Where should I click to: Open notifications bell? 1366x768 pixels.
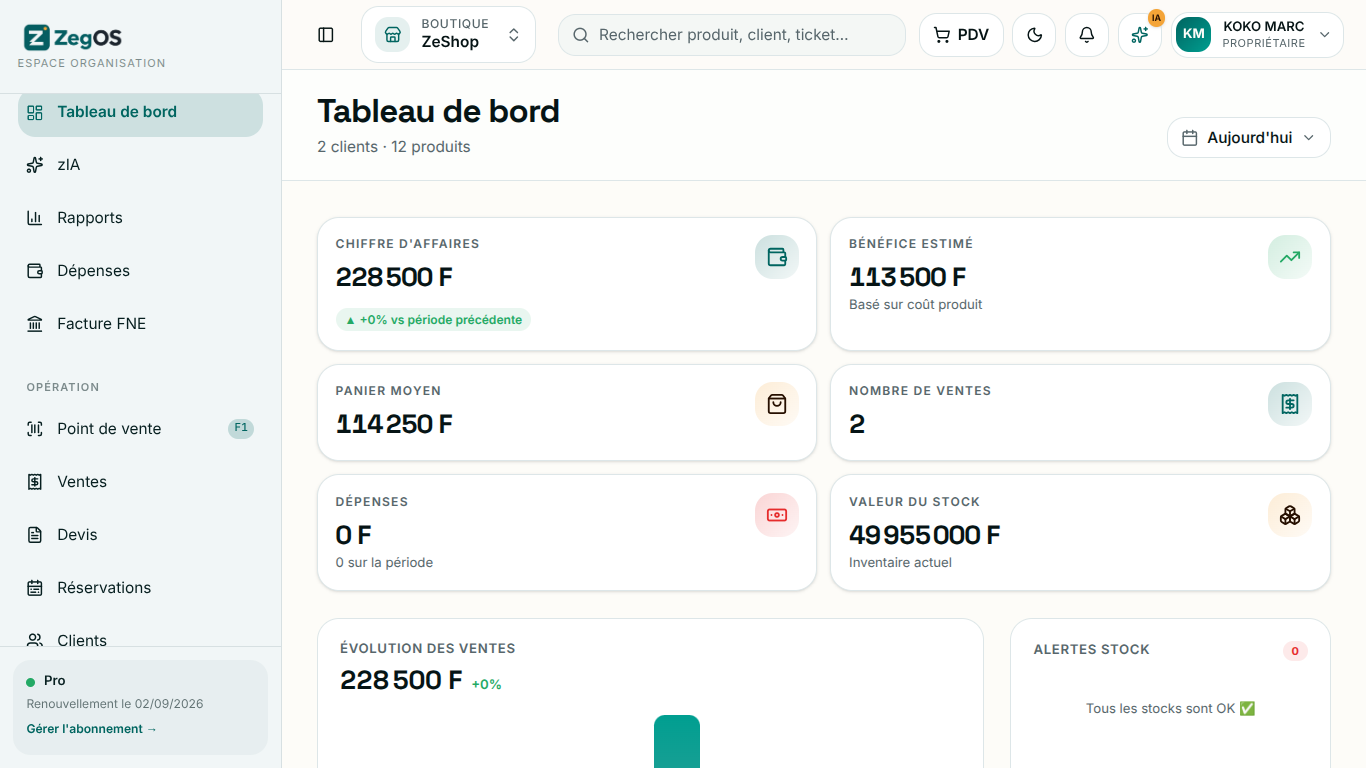point(1087,35)
